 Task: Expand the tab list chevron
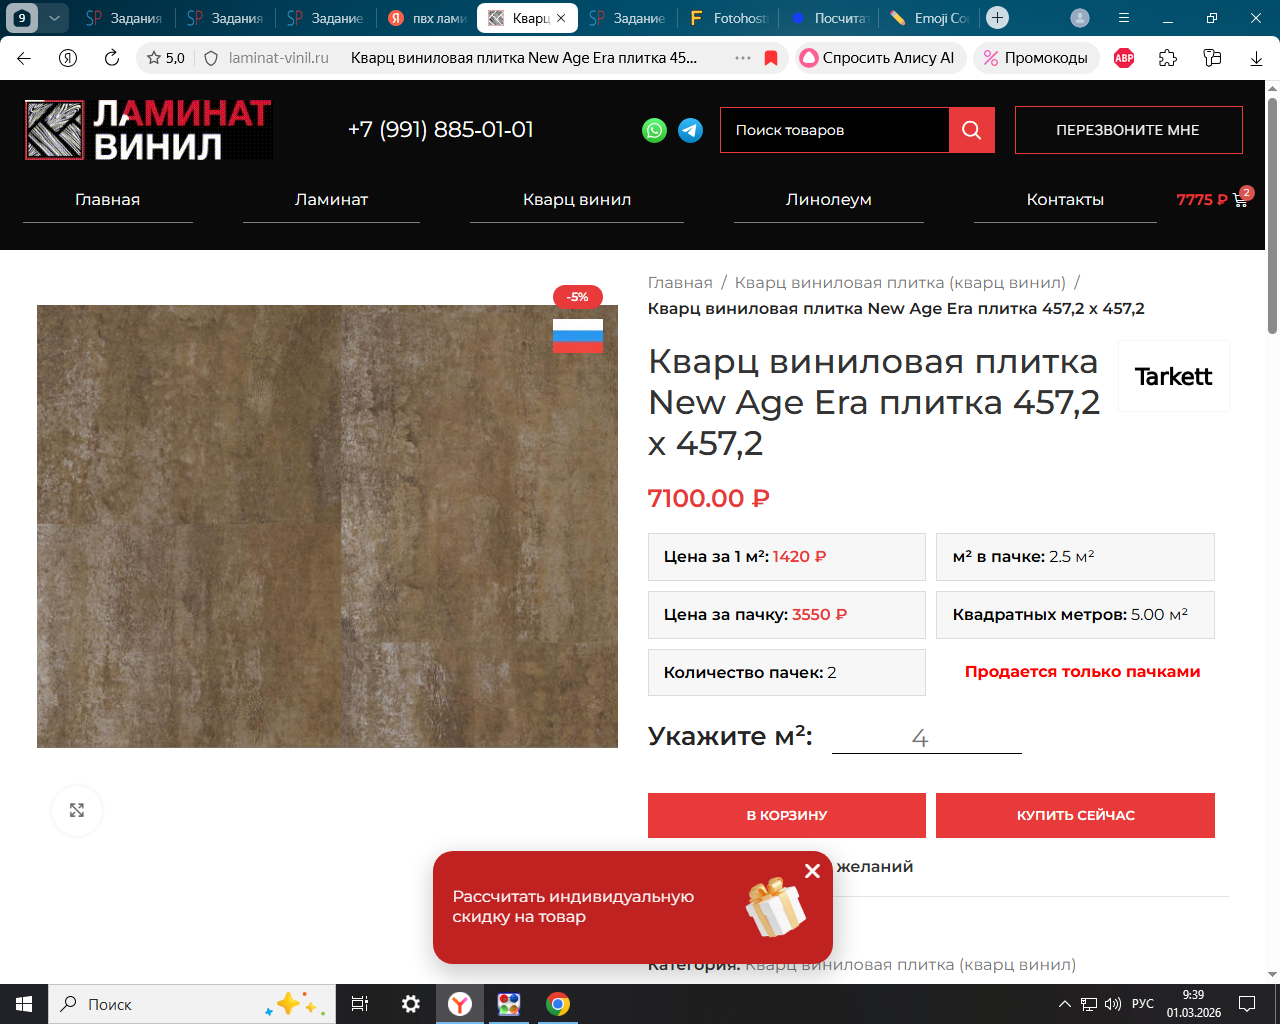click(54, 18)
